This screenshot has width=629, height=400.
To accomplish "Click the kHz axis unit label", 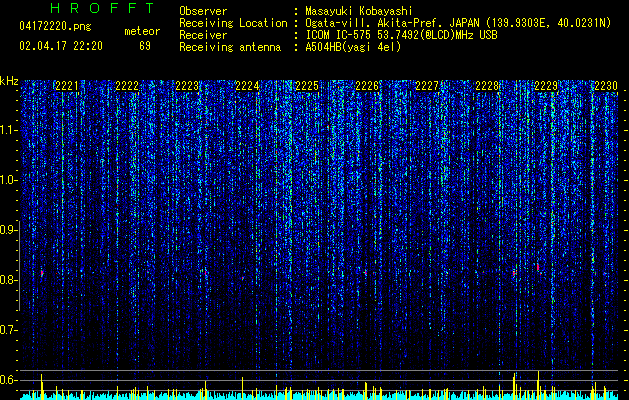I will tap(9, 81).
